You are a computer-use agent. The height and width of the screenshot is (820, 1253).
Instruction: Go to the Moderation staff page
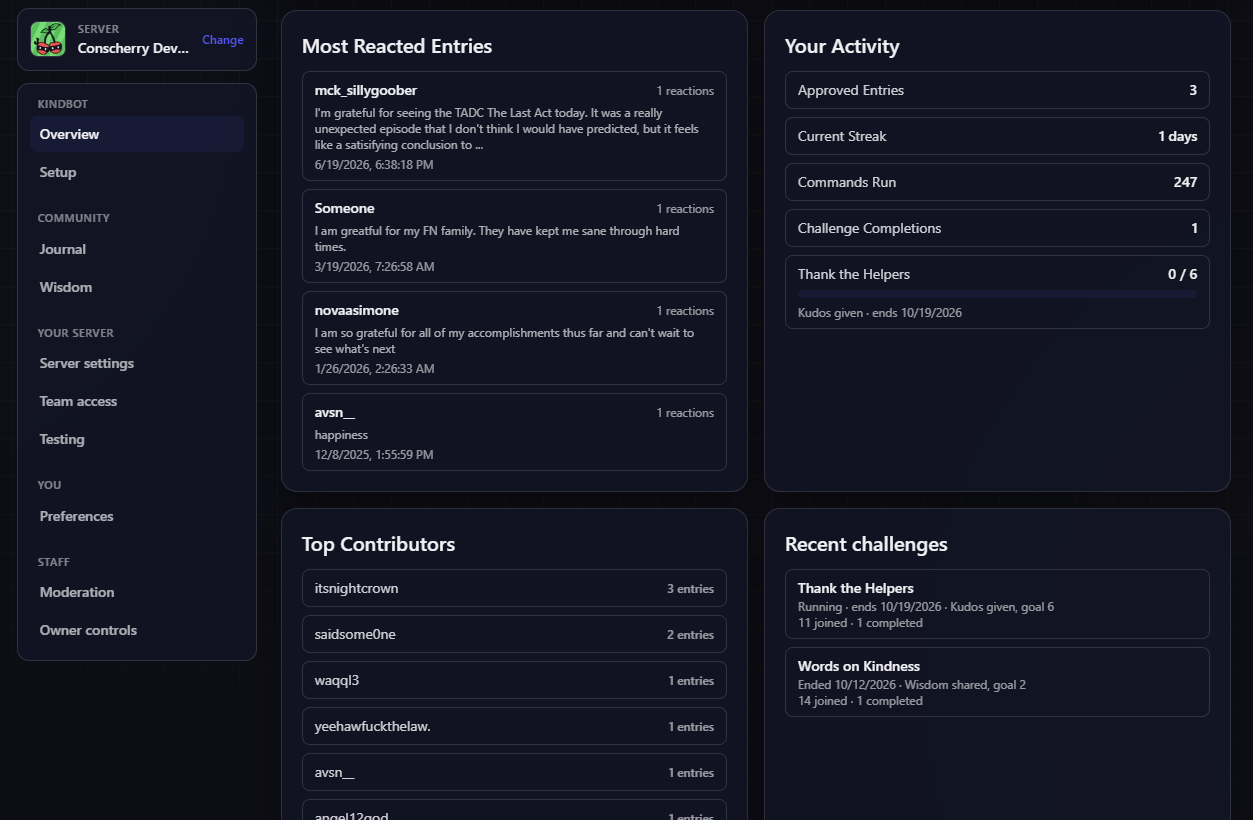click(137, 592)
